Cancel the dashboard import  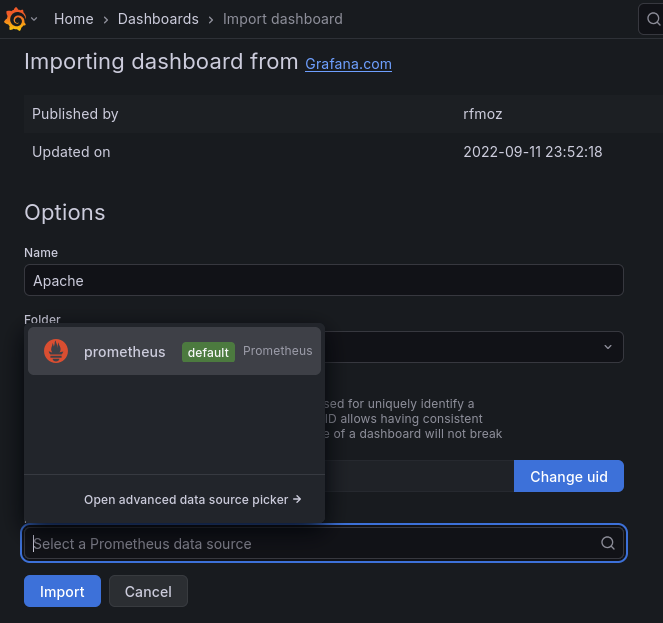[148, 591]
